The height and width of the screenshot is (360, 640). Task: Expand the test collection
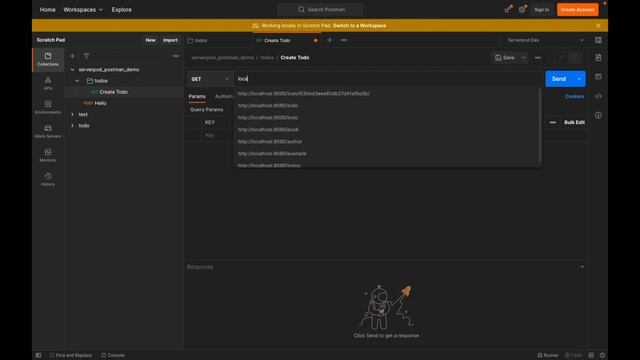72,114
